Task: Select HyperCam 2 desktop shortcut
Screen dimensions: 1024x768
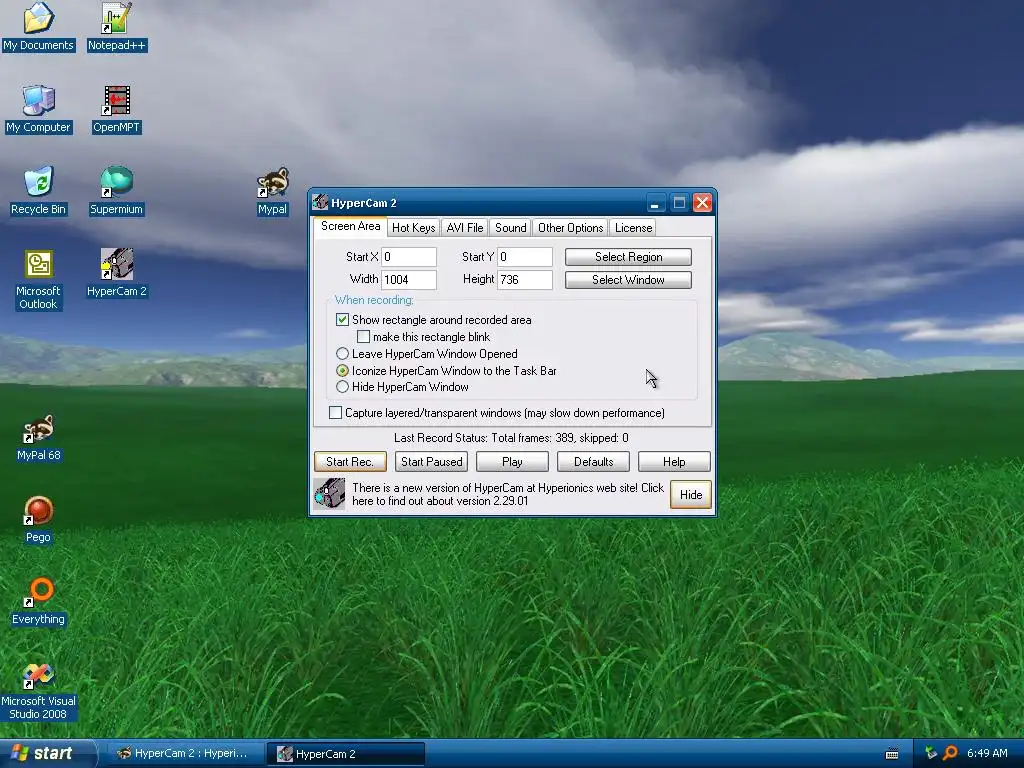Action: coord(117,273)
